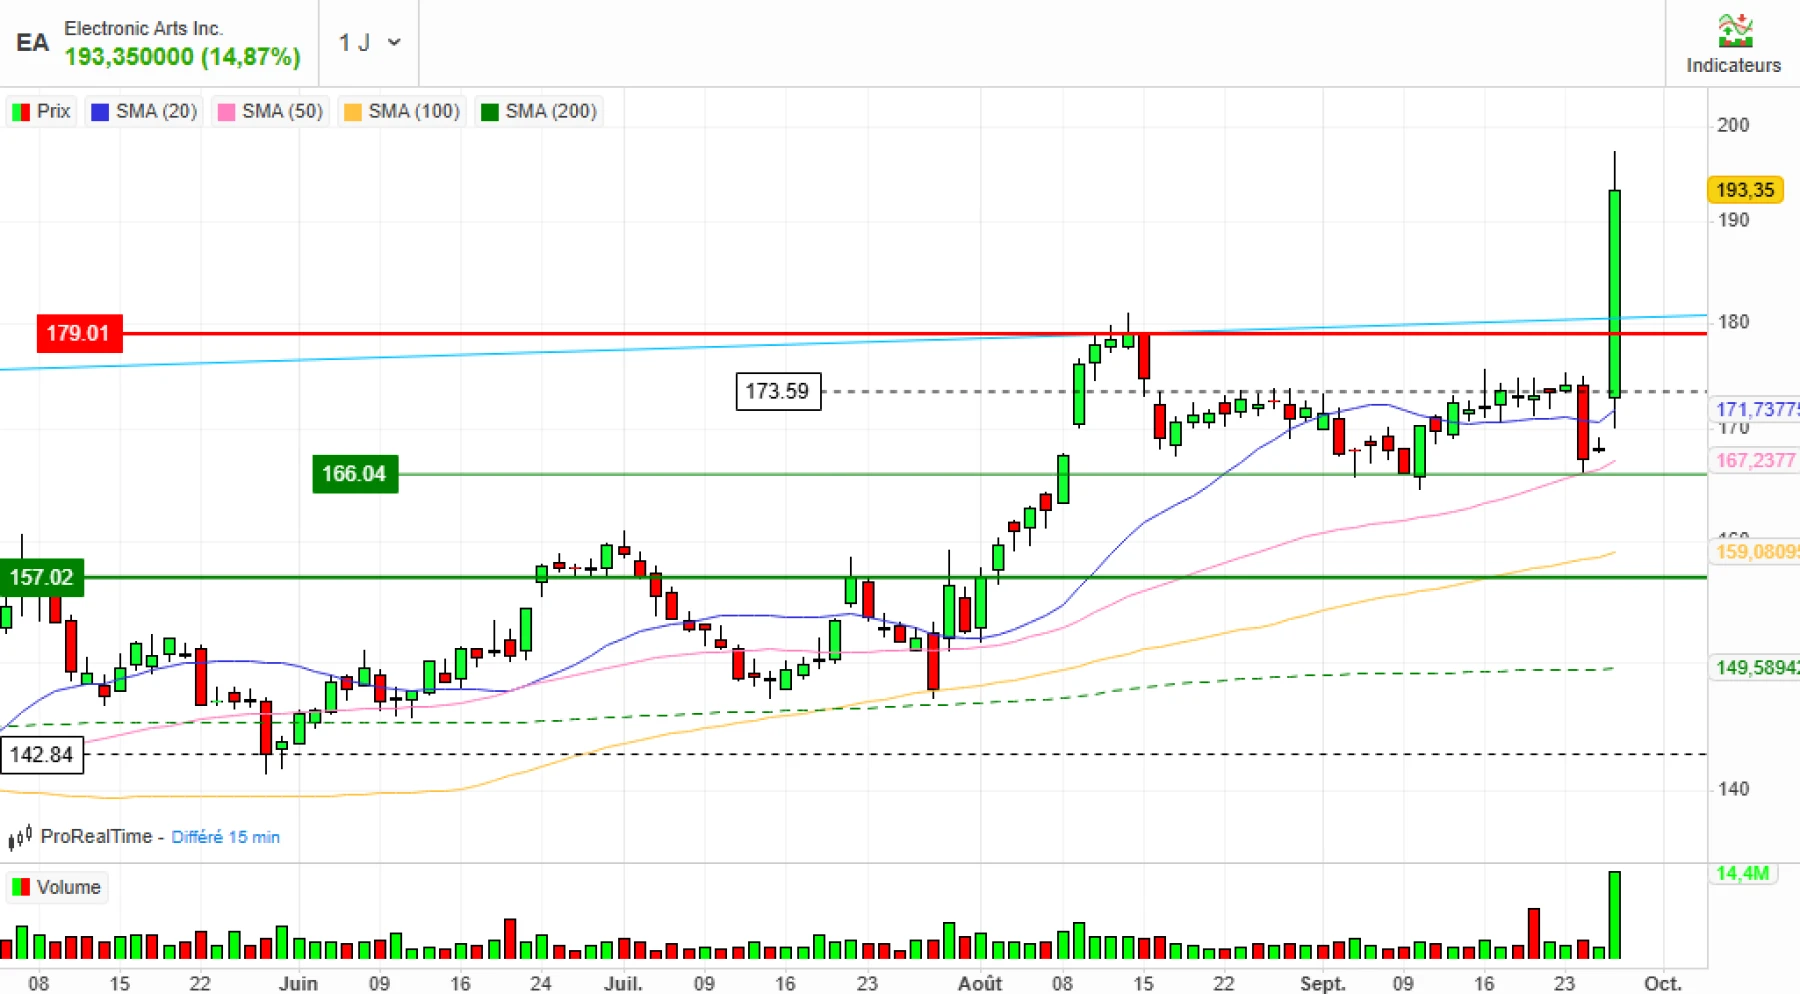Toggle SMA (100) indicator legend
Viewport: 1800px width, 994px height.
[x=402, y=111]
